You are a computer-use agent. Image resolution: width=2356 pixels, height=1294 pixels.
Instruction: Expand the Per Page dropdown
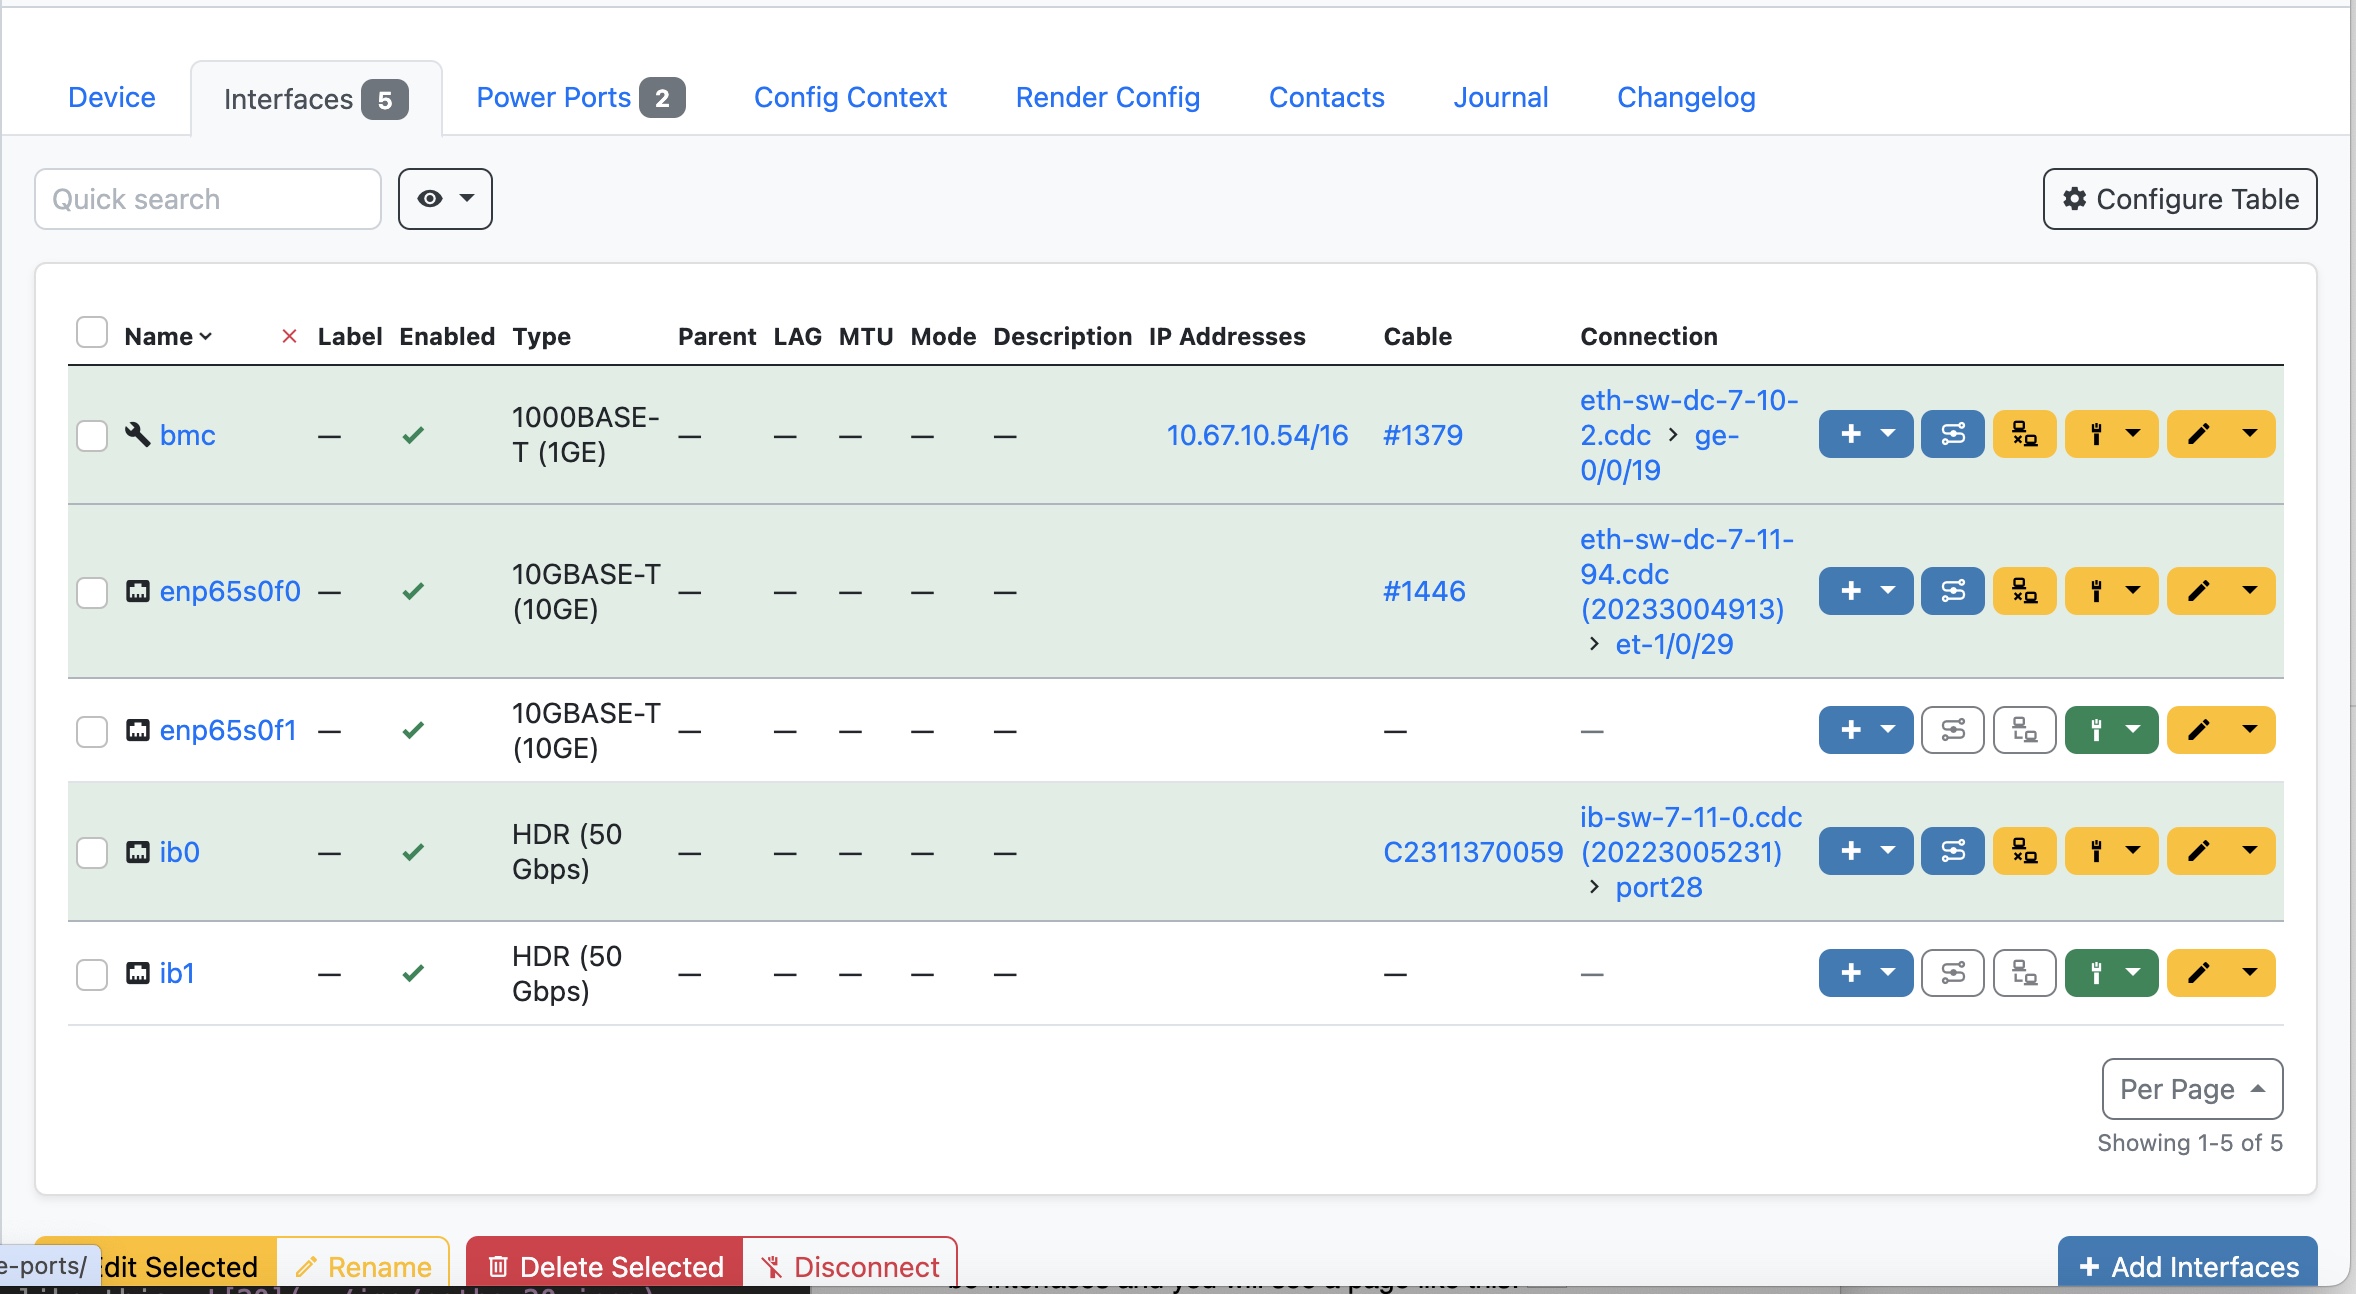pyautogui.click(x=2192, y=1089)
